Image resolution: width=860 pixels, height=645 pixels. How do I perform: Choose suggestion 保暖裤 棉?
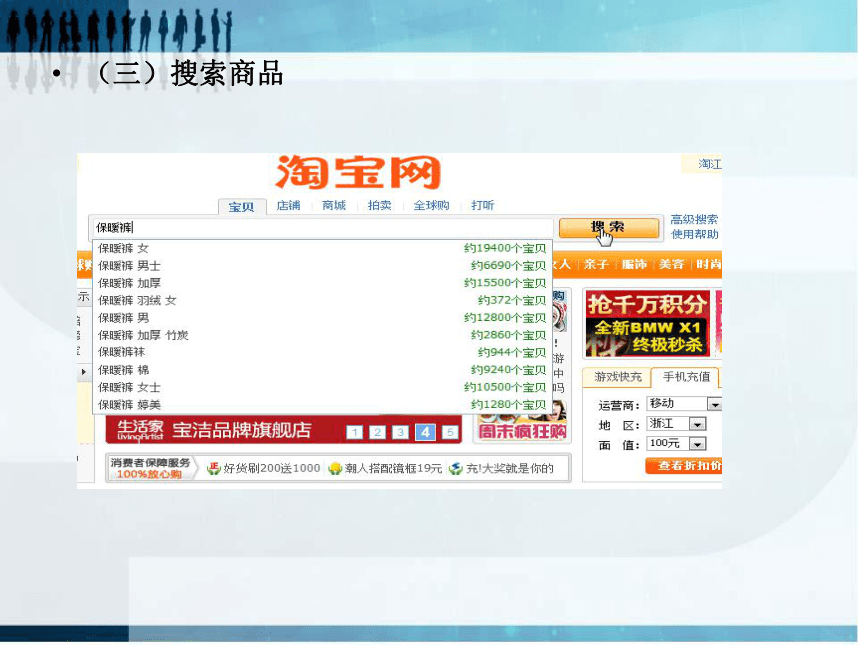(x=322, y=371)
